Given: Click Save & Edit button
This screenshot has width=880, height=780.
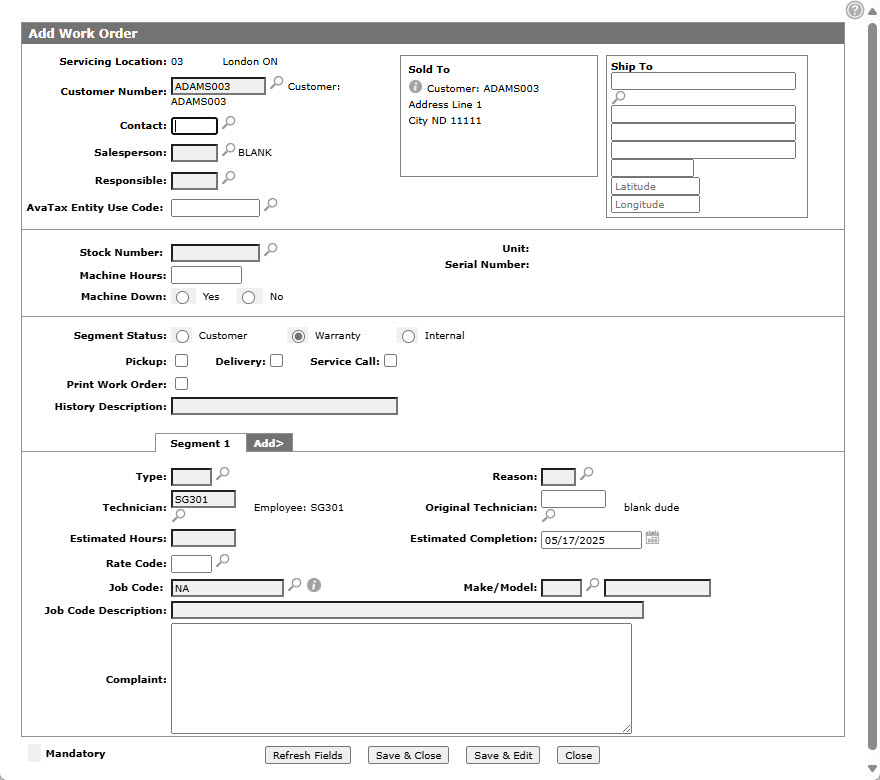Looking at the screenshot, I should click(x=503, y=755).
